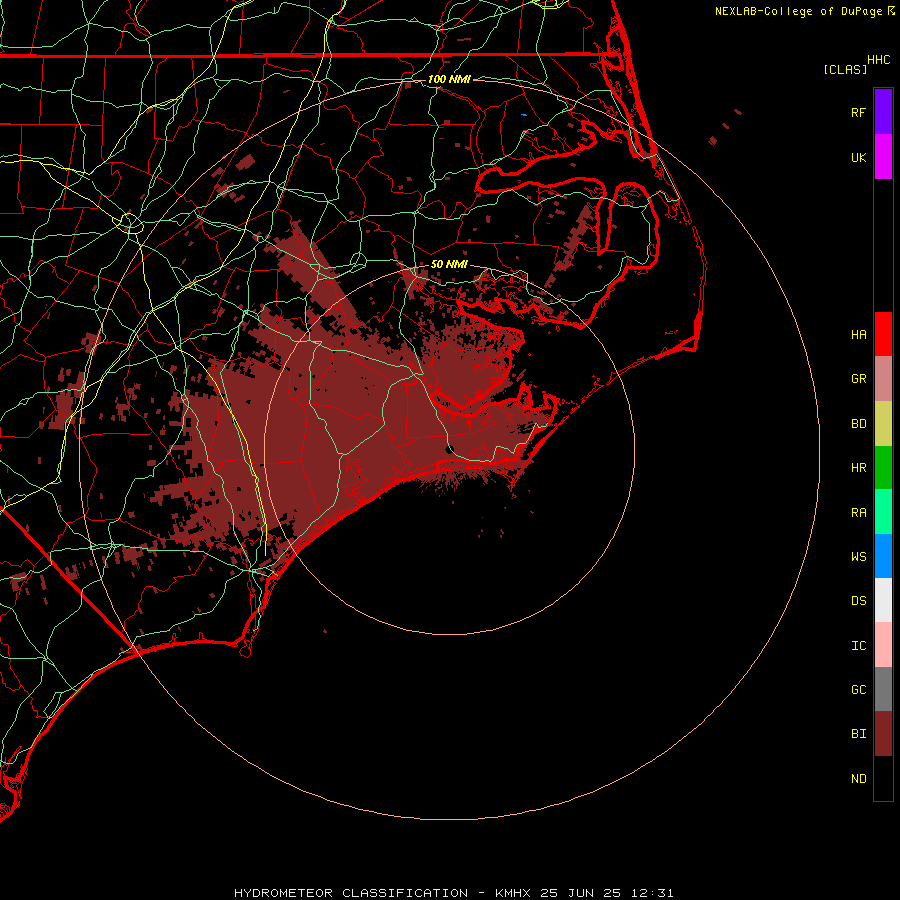
Task: Pick the RA light-green legend swatch
Action: click(x=883, y=512)
